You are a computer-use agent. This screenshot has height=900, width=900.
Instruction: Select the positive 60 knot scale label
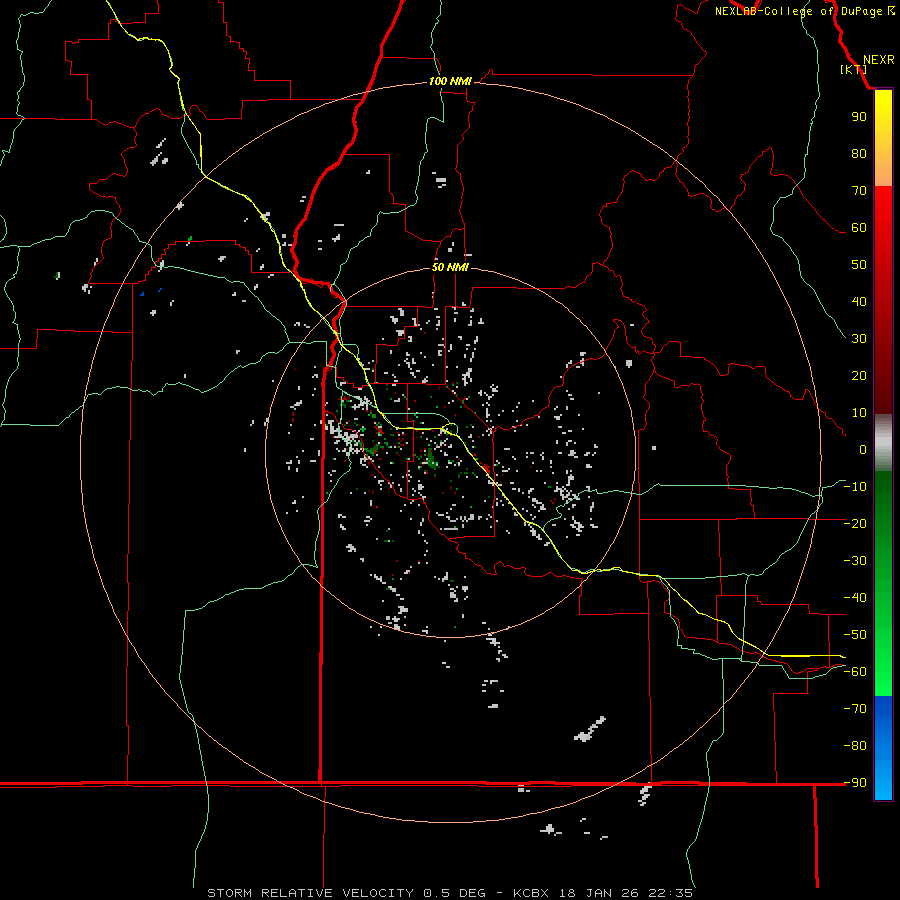tap(859, 227)
